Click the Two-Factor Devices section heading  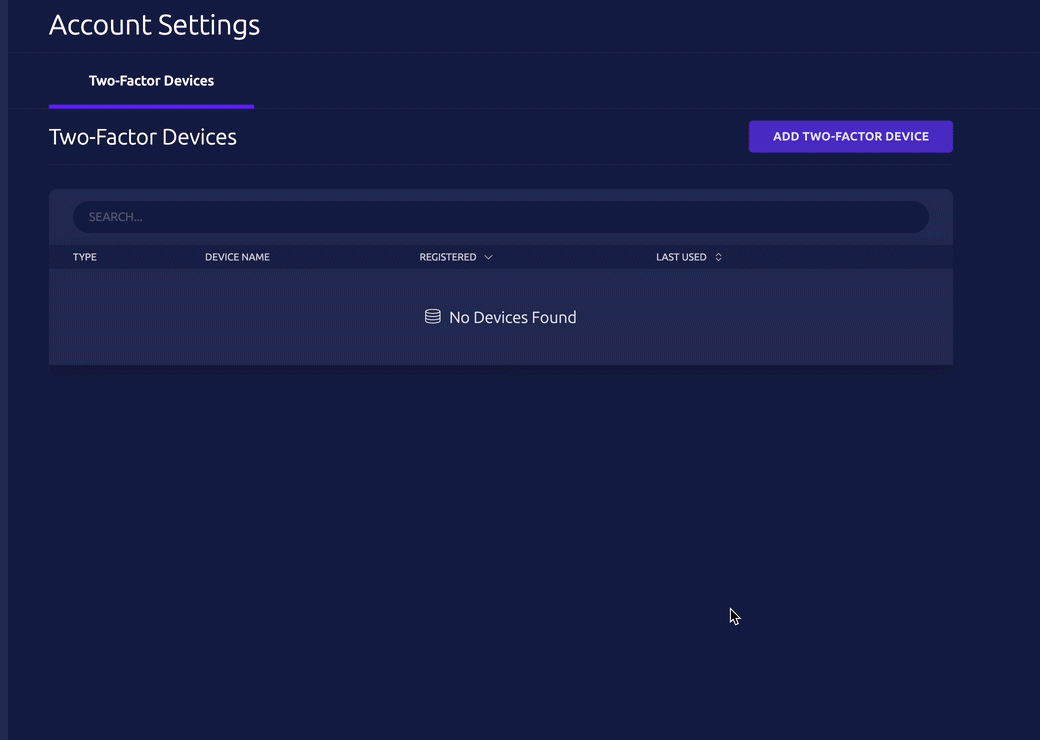pos(142,137)
